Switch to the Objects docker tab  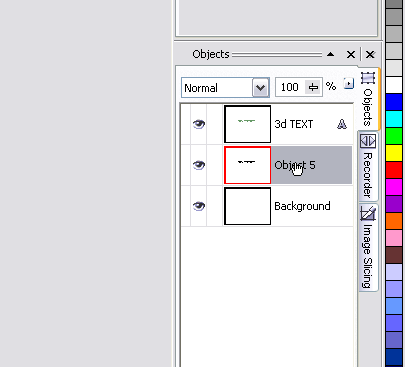[369, 99]
